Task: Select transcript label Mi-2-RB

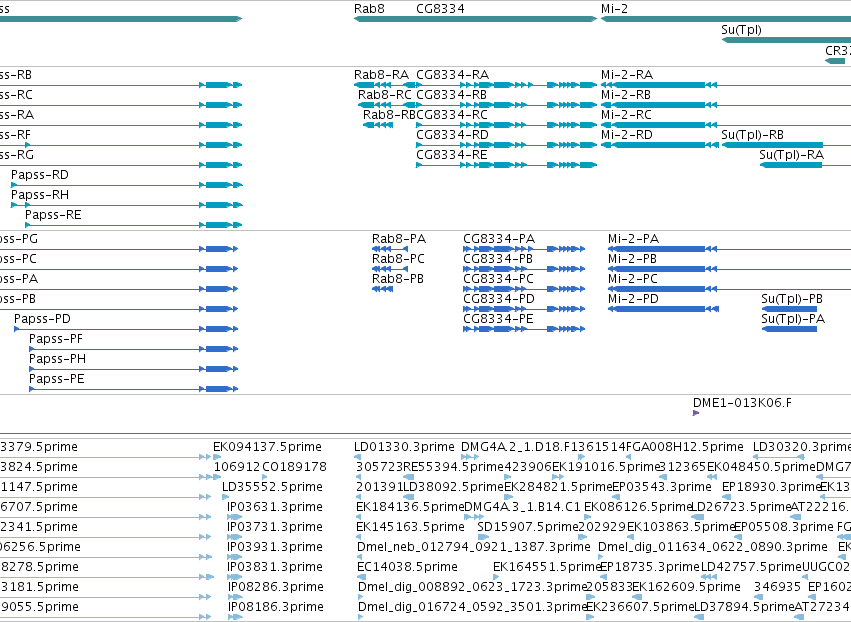Action: tap(626, 95)
